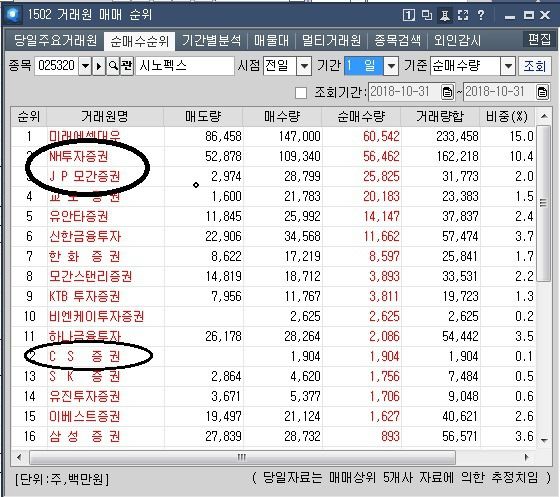The height and width of the screenshot is (497, 560).
Task: Expand the 시점 전일 dropdown
Action: point(304,66)
